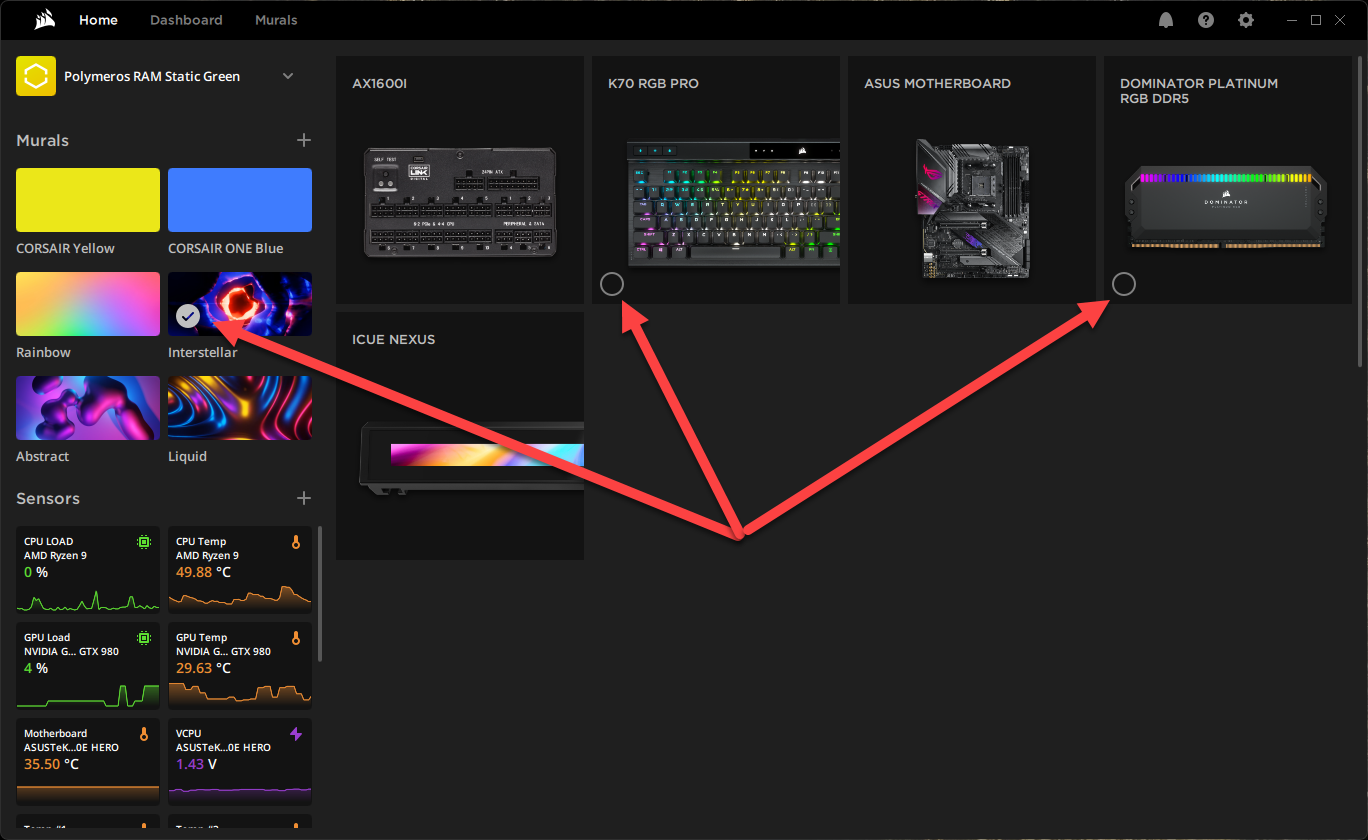1368x840 pixels.
Task: Minimize the iCUE window
Action: [x=1291, y=20]
